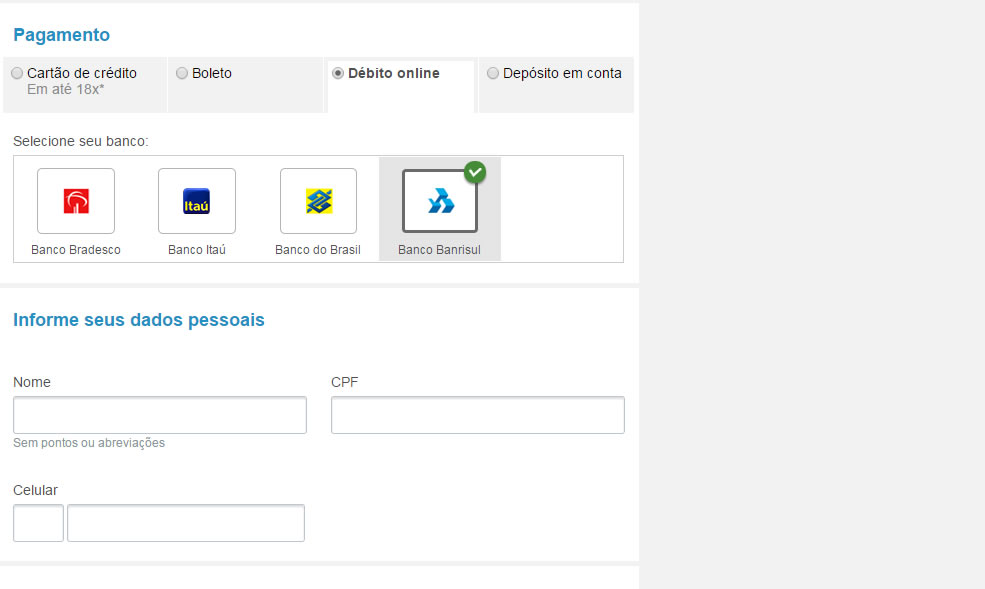Select the Boleto radio button

[x=182, y=73]
